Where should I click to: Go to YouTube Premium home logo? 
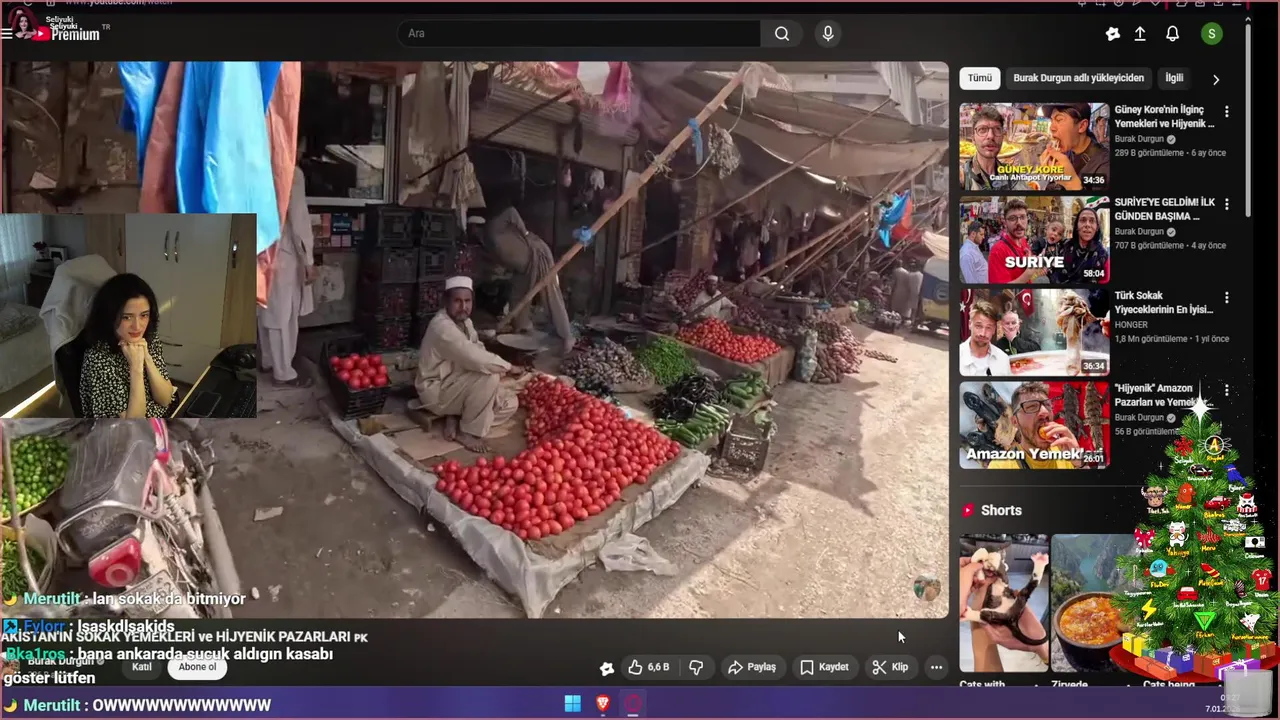click(67, 34)
